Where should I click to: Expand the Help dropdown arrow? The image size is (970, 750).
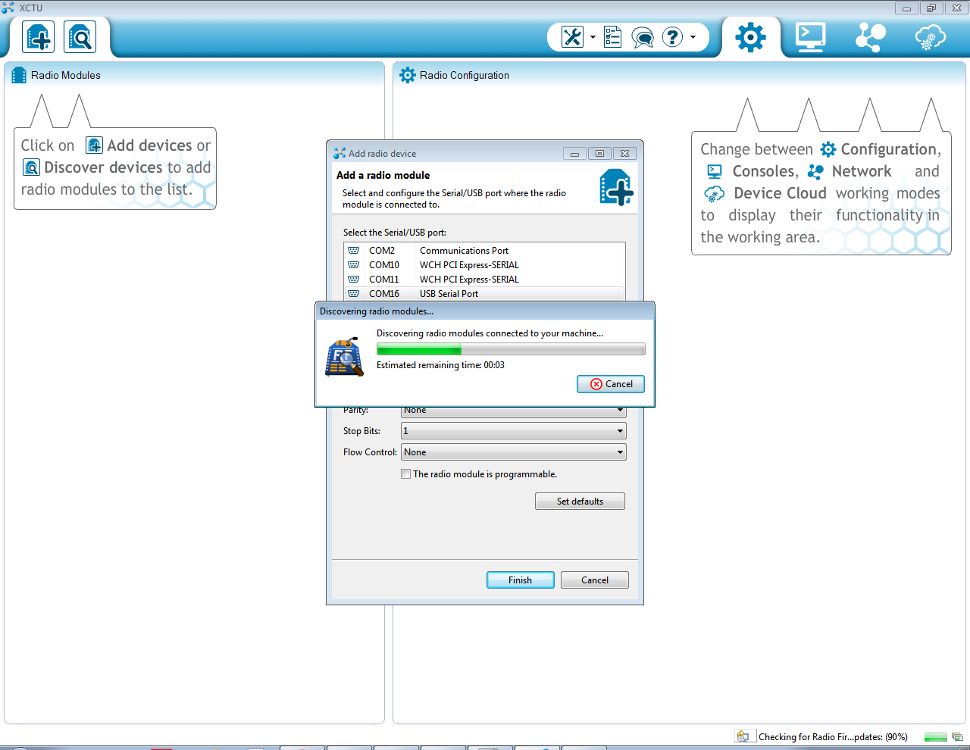tap(693, 37)
